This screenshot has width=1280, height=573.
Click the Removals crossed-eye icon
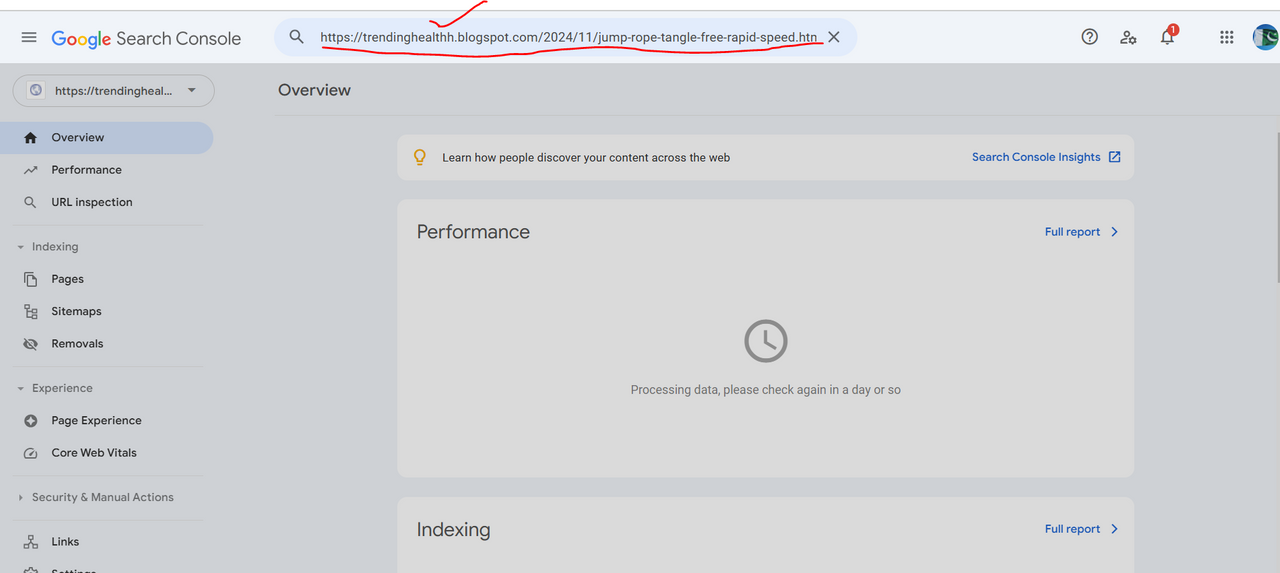click(x=30, y=343)
